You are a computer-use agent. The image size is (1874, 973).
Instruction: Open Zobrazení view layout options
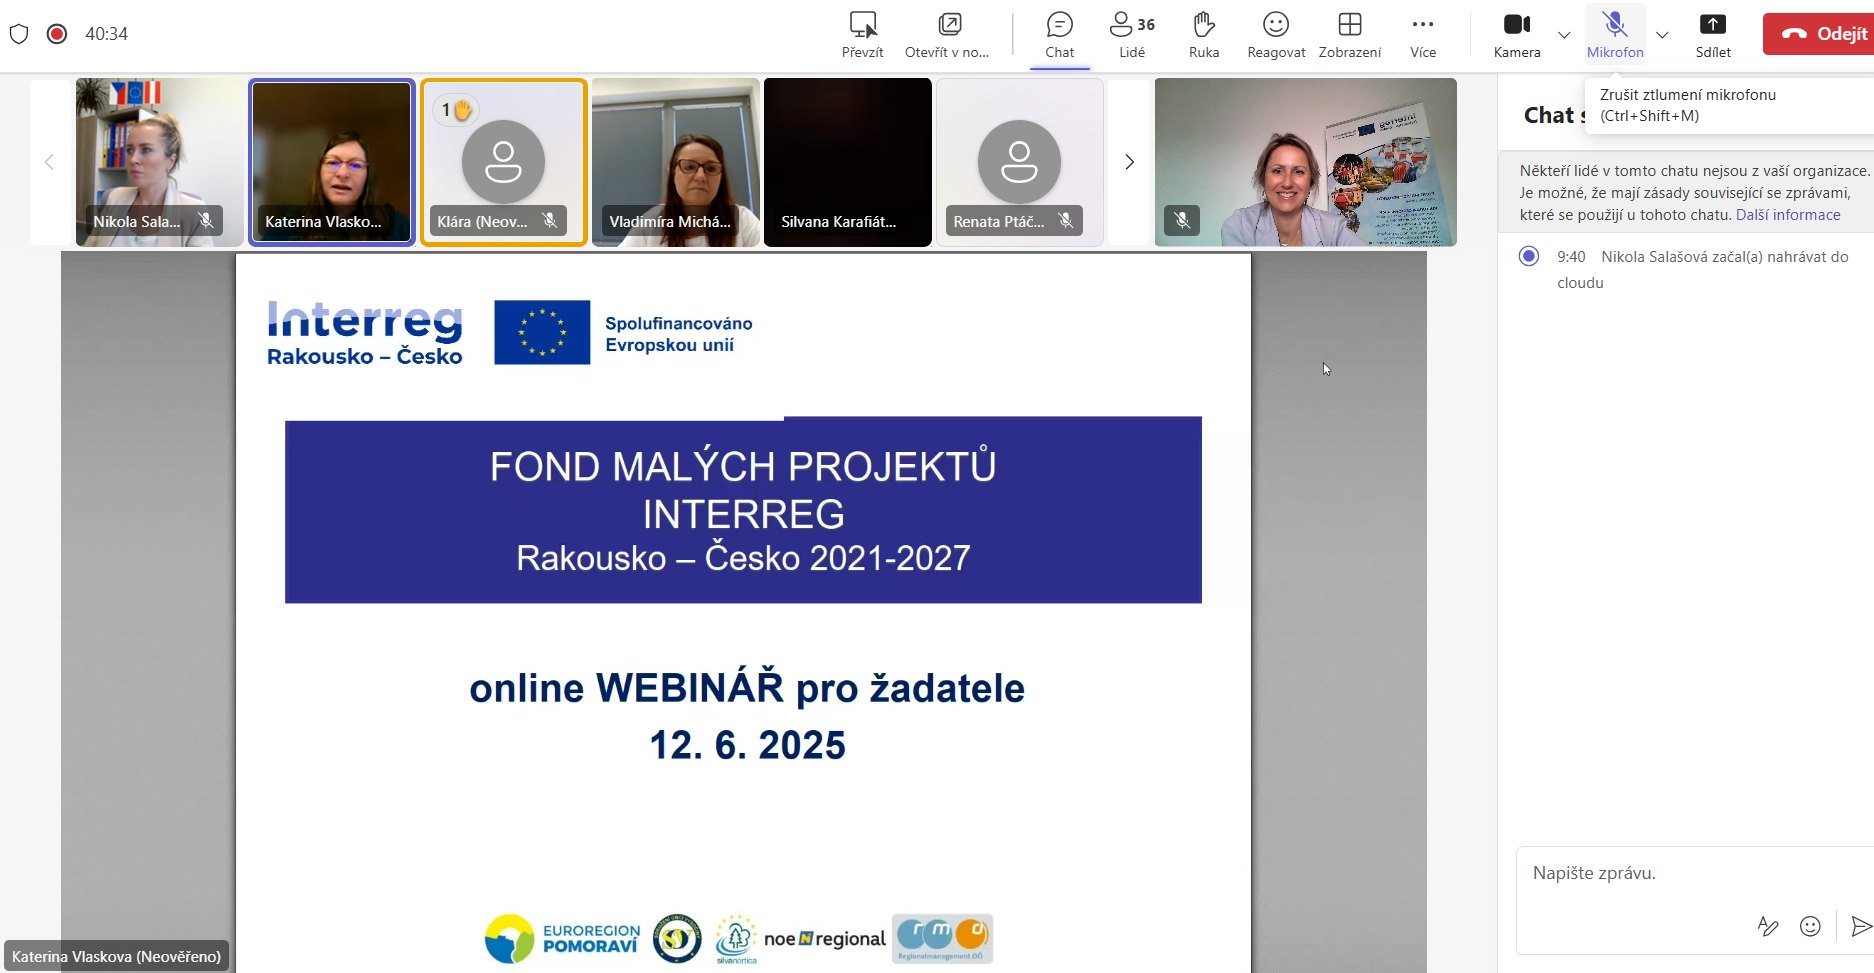(1349, 34)
